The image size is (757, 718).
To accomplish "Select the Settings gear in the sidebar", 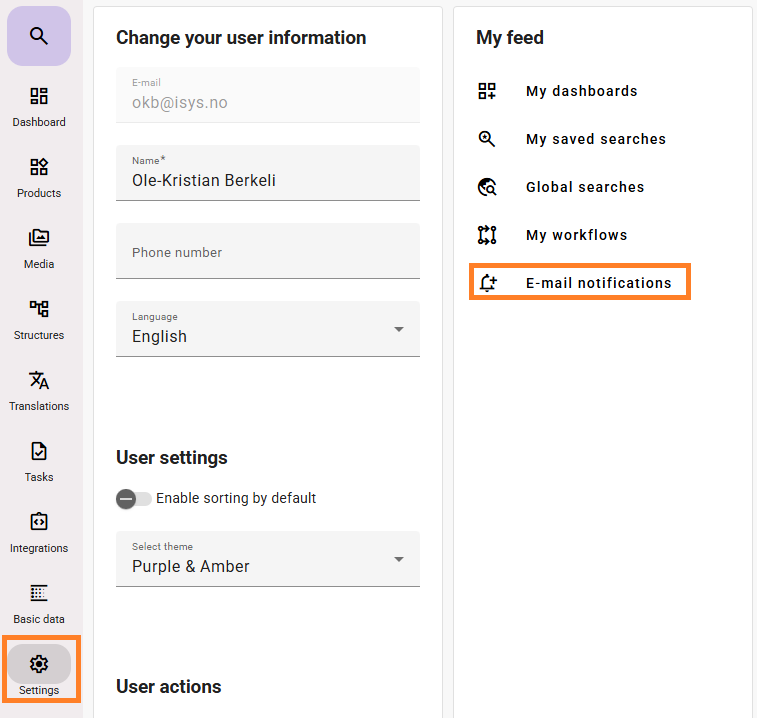I will [39, 664].
